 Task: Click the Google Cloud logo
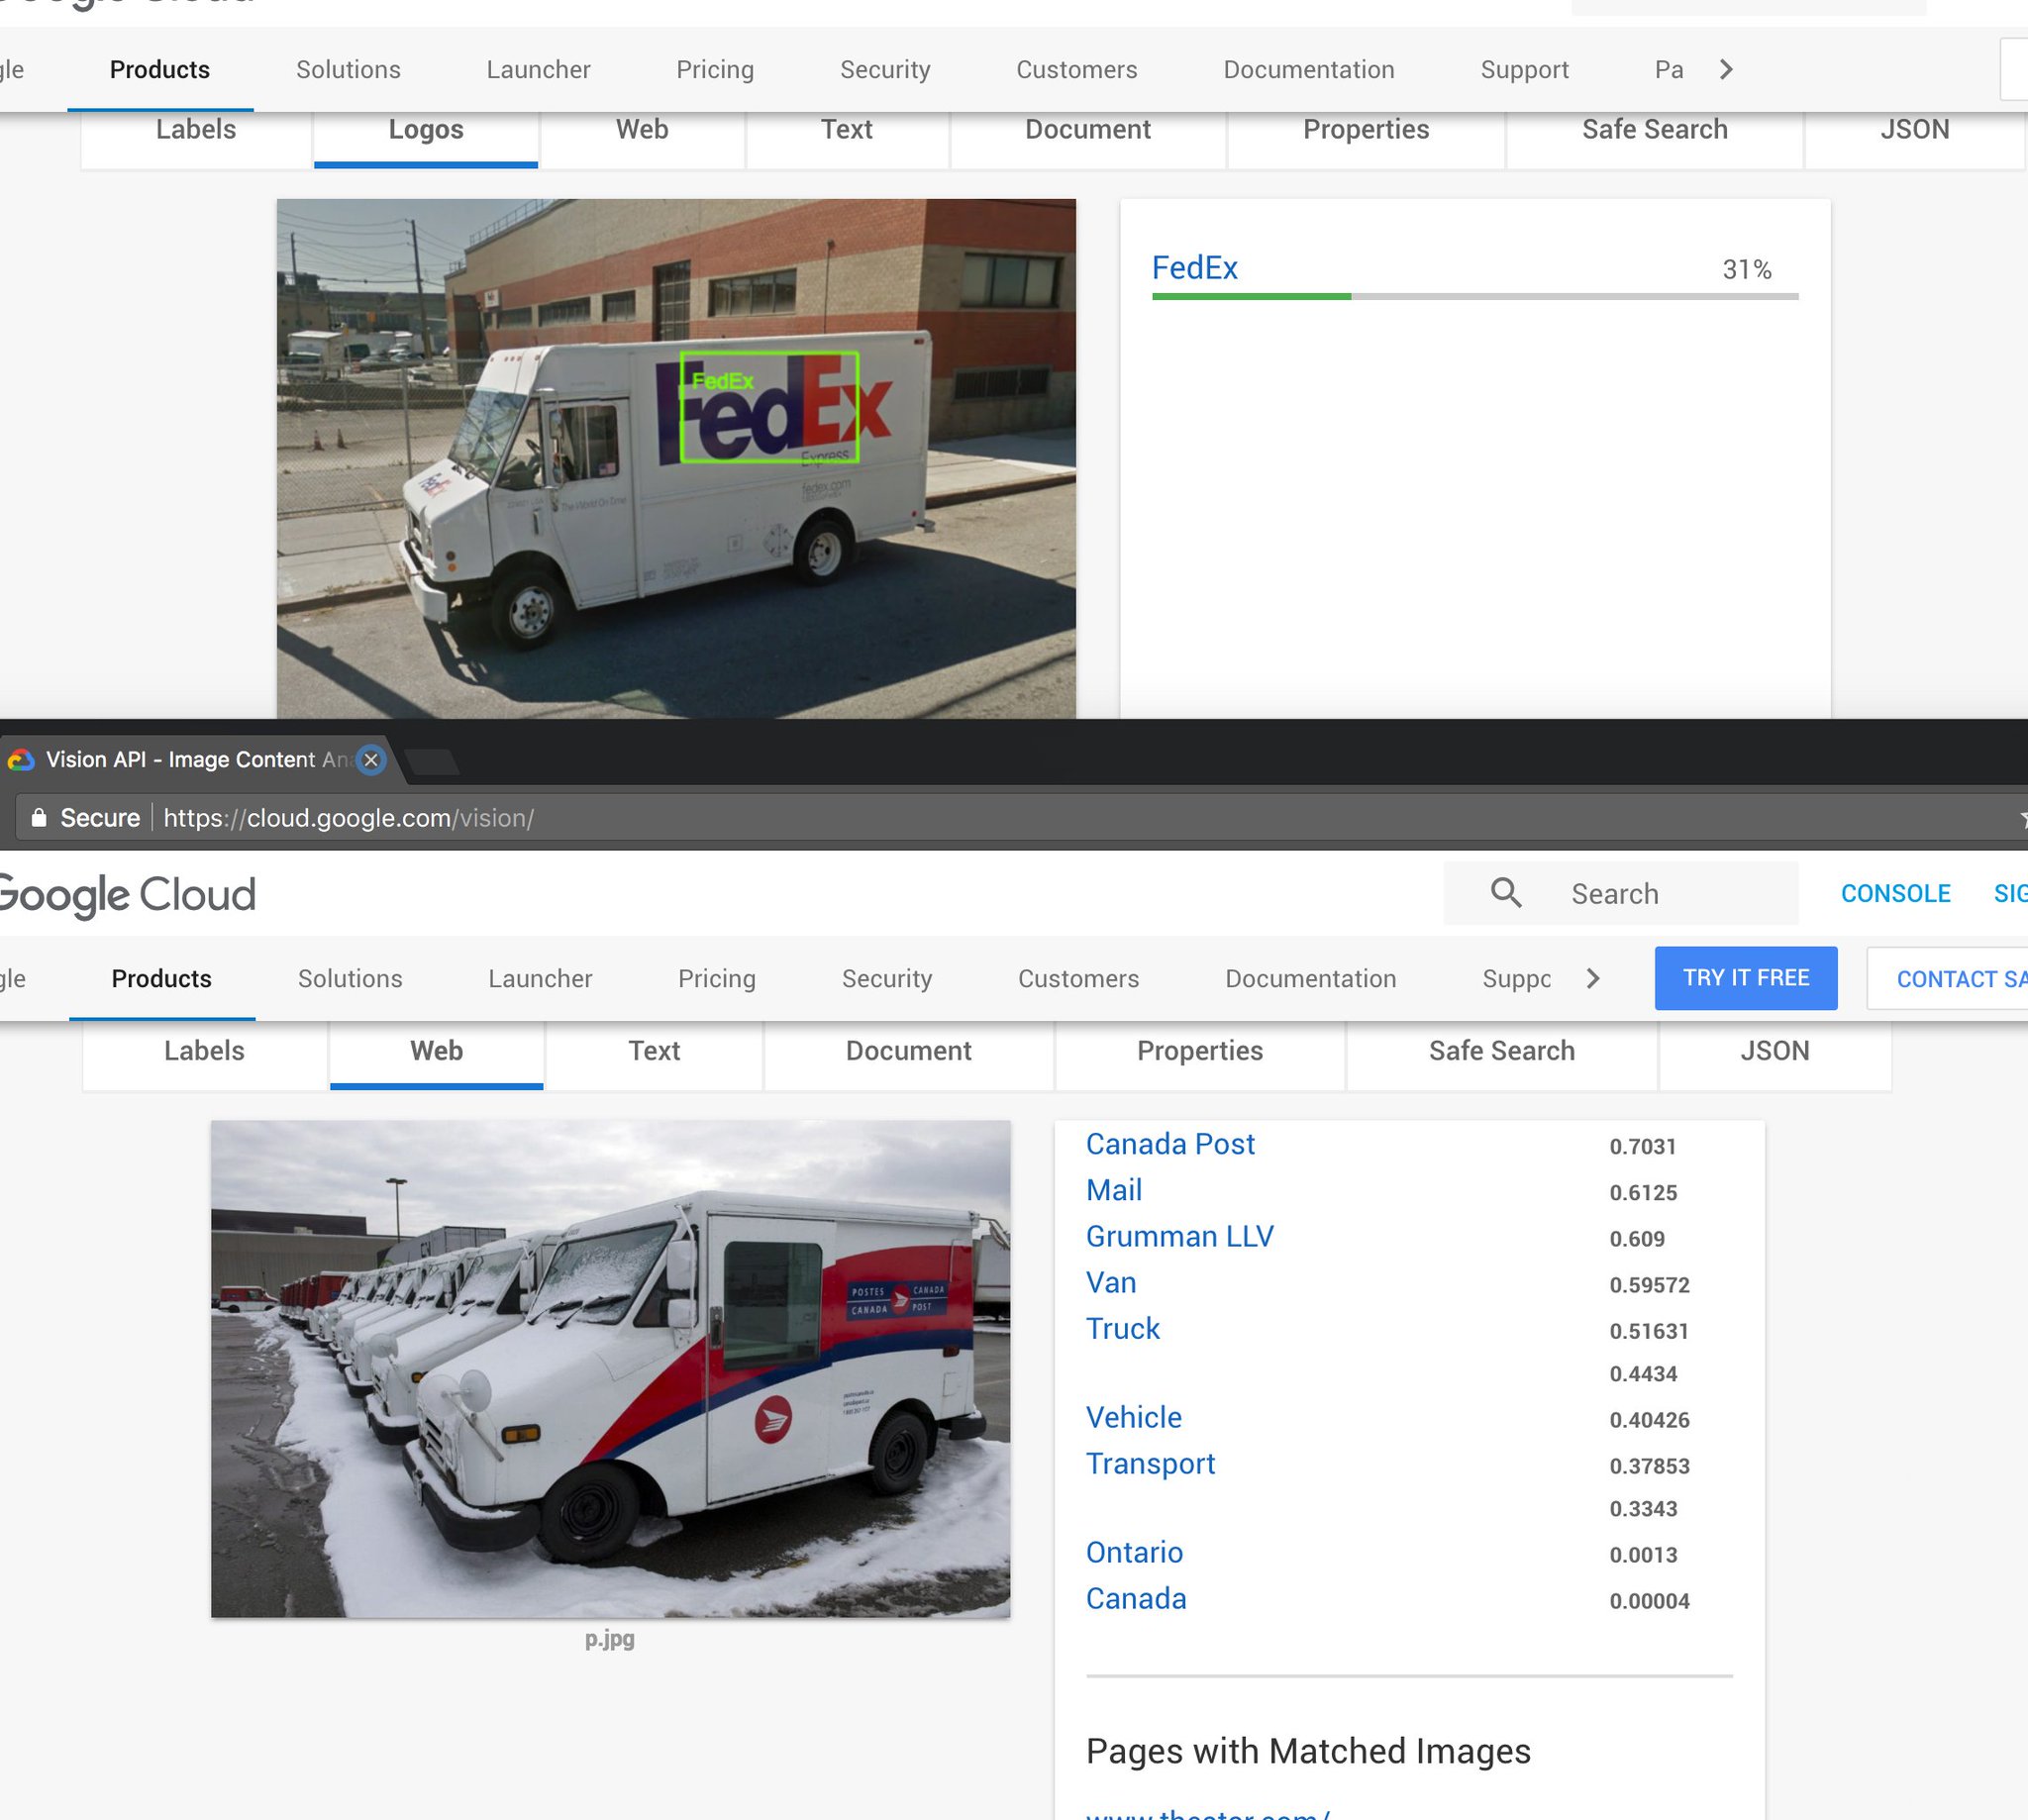pyautogui.click(x=127, y=894)
